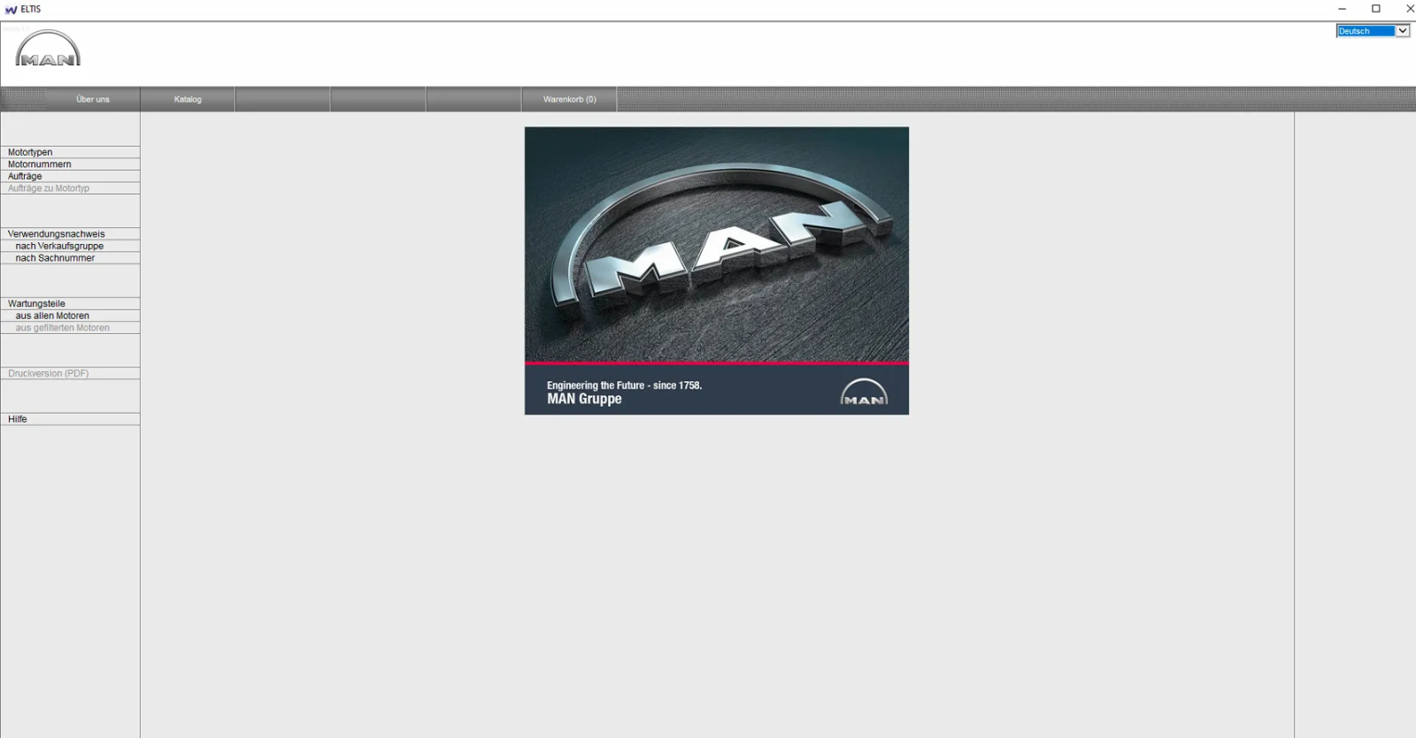Viewport: 1416px width, 738px height.
Task: Maximize the ELTIS window
Action: coord(1376,9)
